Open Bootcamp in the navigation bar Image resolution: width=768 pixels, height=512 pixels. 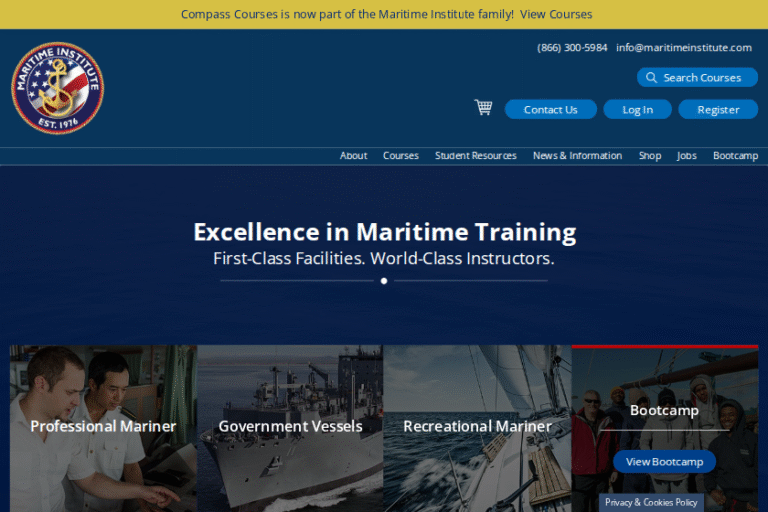735,156
